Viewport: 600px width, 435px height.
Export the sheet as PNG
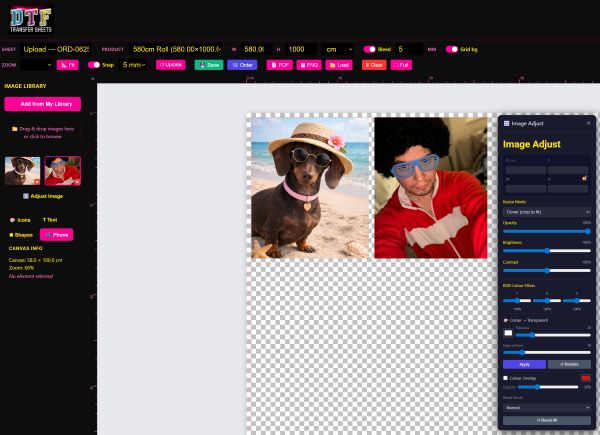click(309, 64)
